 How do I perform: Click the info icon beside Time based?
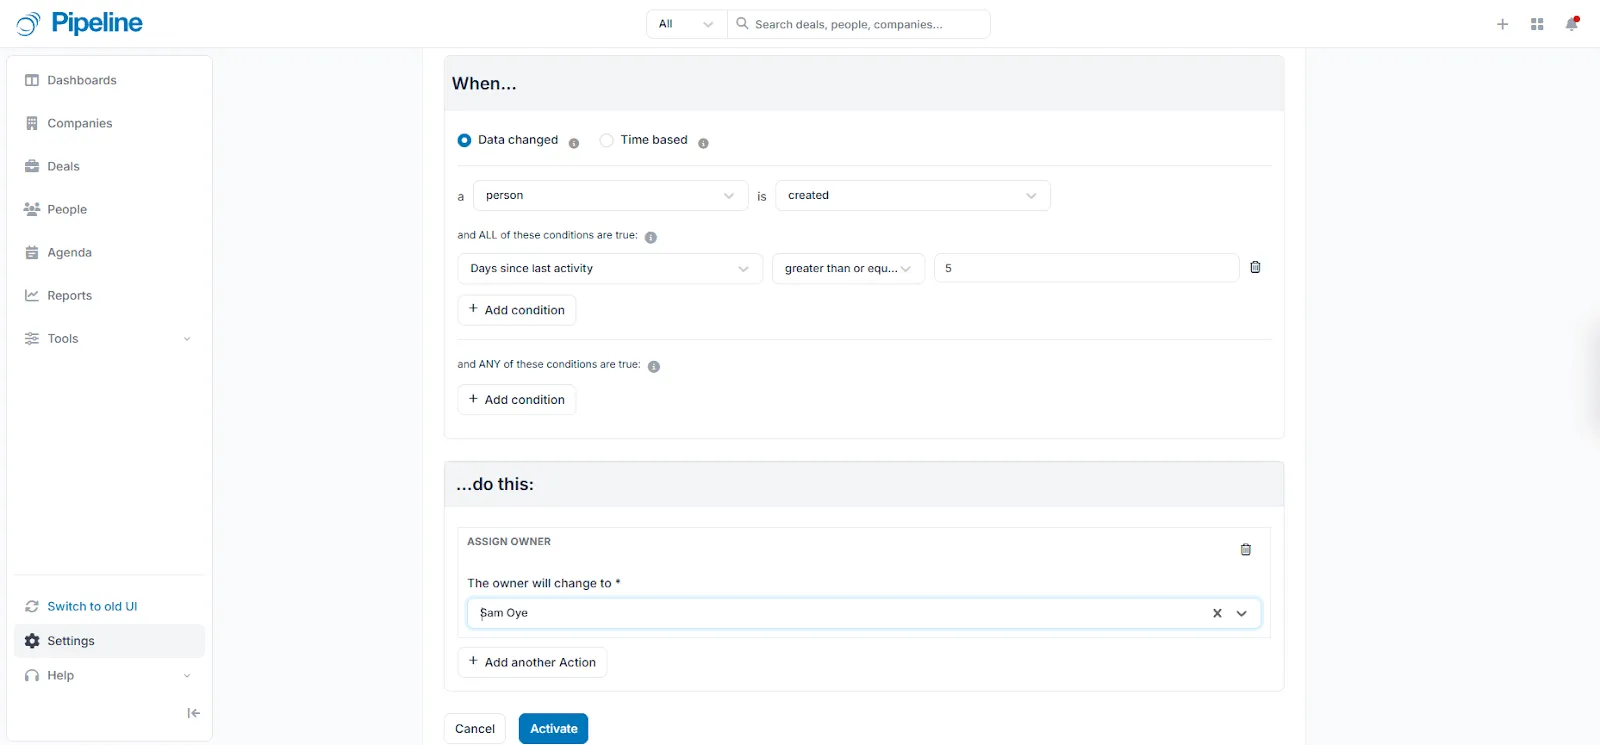[703, 143]
